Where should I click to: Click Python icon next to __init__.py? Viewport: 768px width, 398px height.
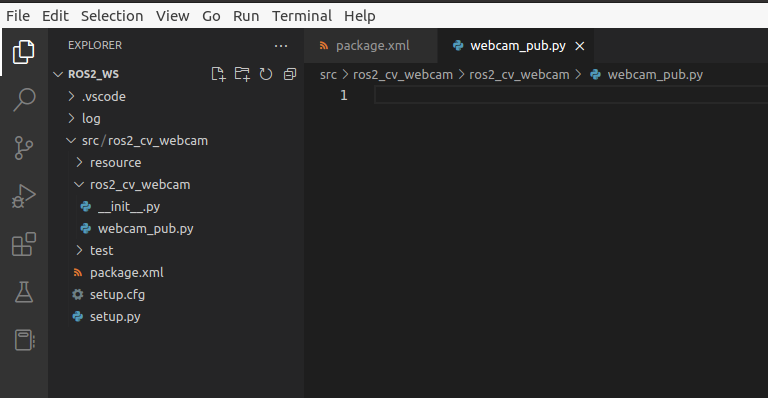(86, 207)
